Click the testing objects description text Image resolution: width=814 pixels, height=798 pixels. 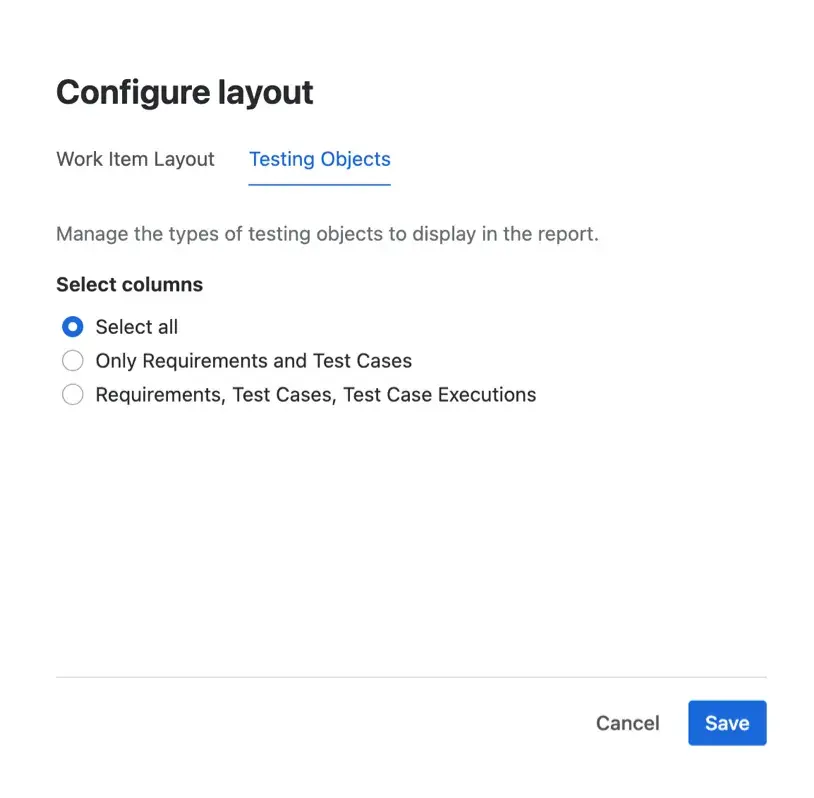click(x=327, y=233)
